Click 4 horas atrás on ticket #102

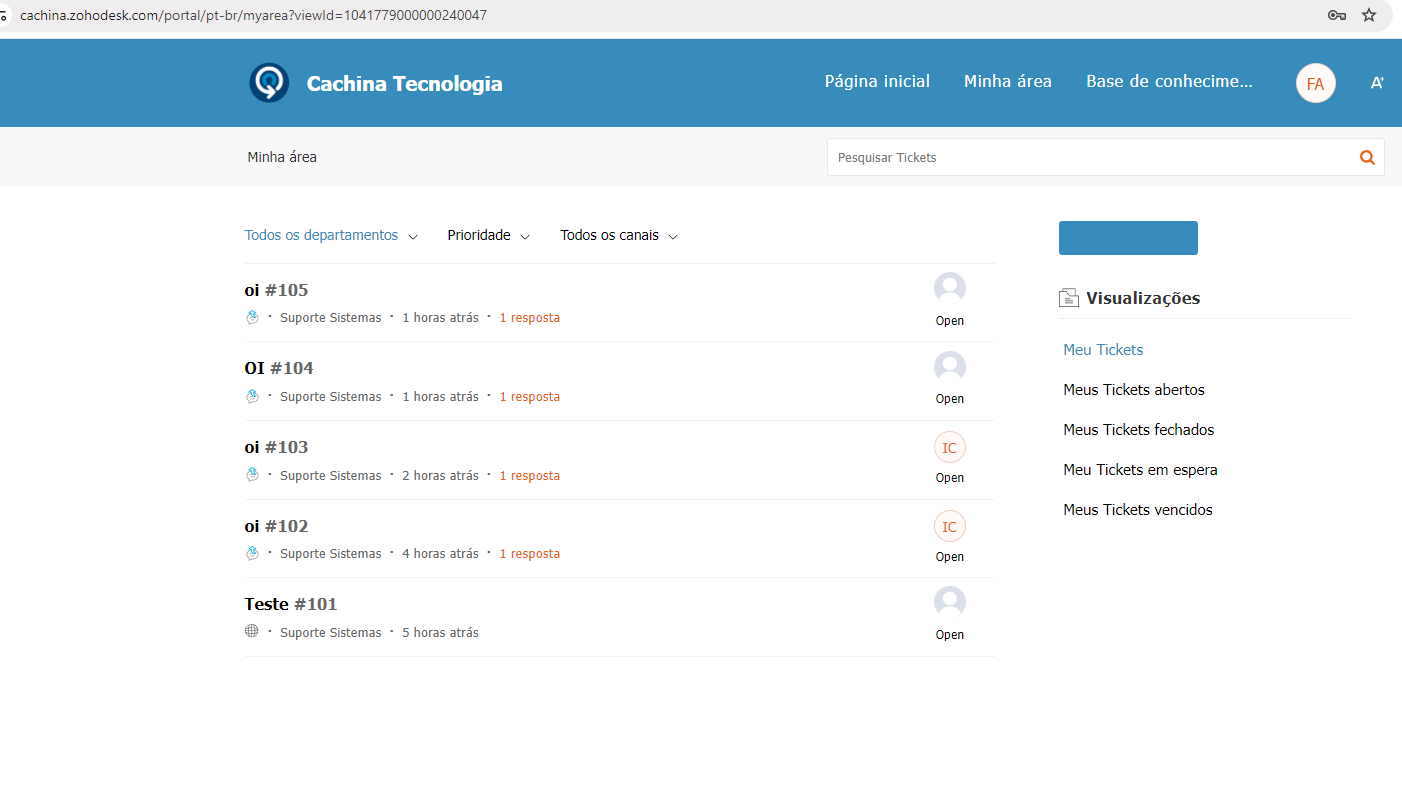pos(440,554)
